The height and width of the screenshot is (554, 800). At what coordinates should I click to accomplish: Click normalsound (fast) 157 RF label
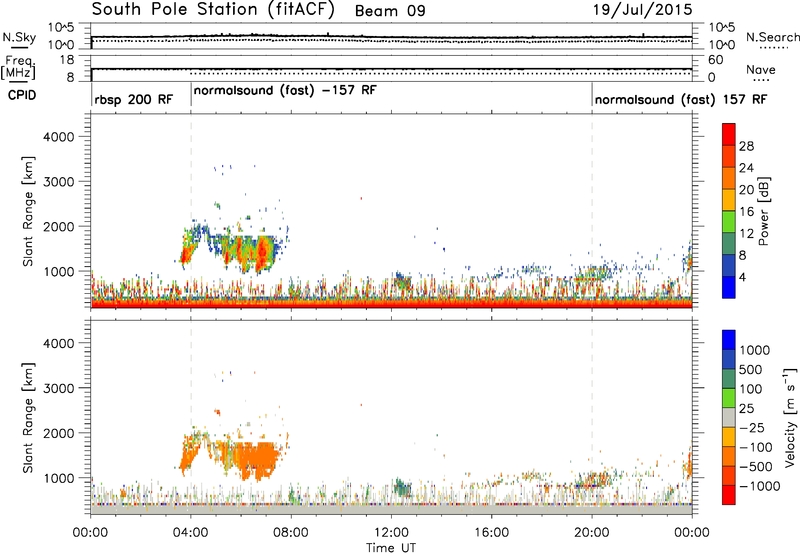(681, 99)
